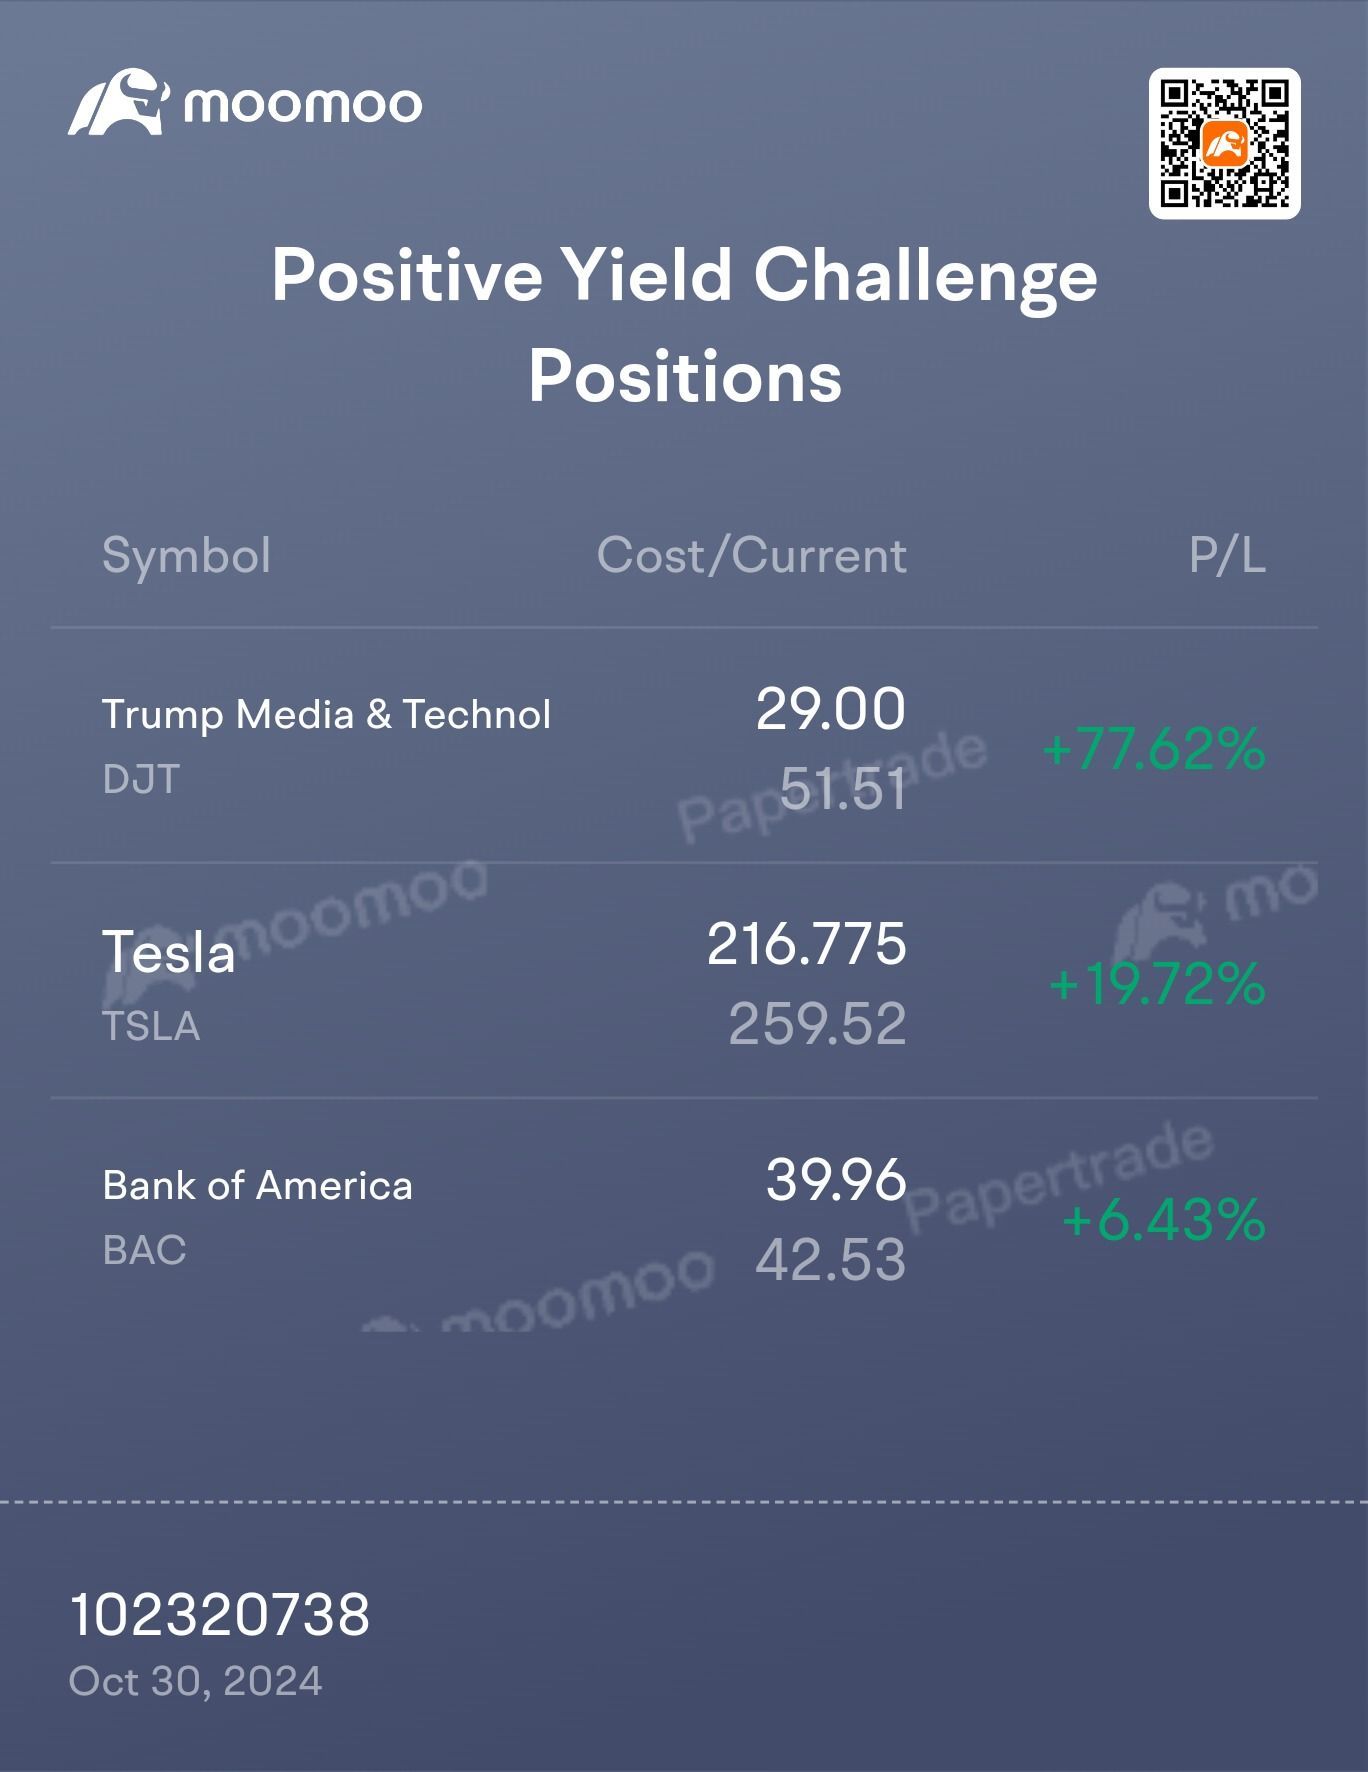
Task: Click the user ID 102320738
Action: (x=220, y=1614)
